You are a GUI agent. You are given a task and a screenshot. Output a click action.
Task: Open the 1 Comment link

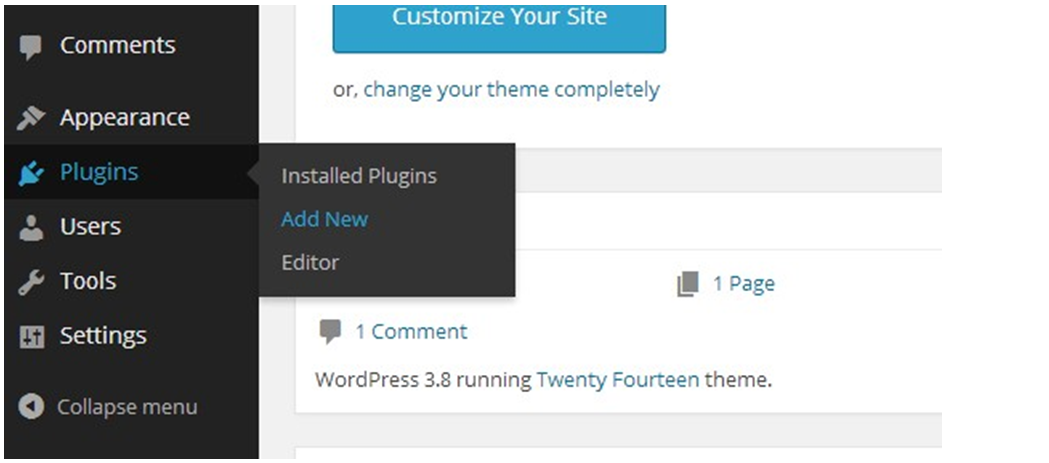point(411,331)
